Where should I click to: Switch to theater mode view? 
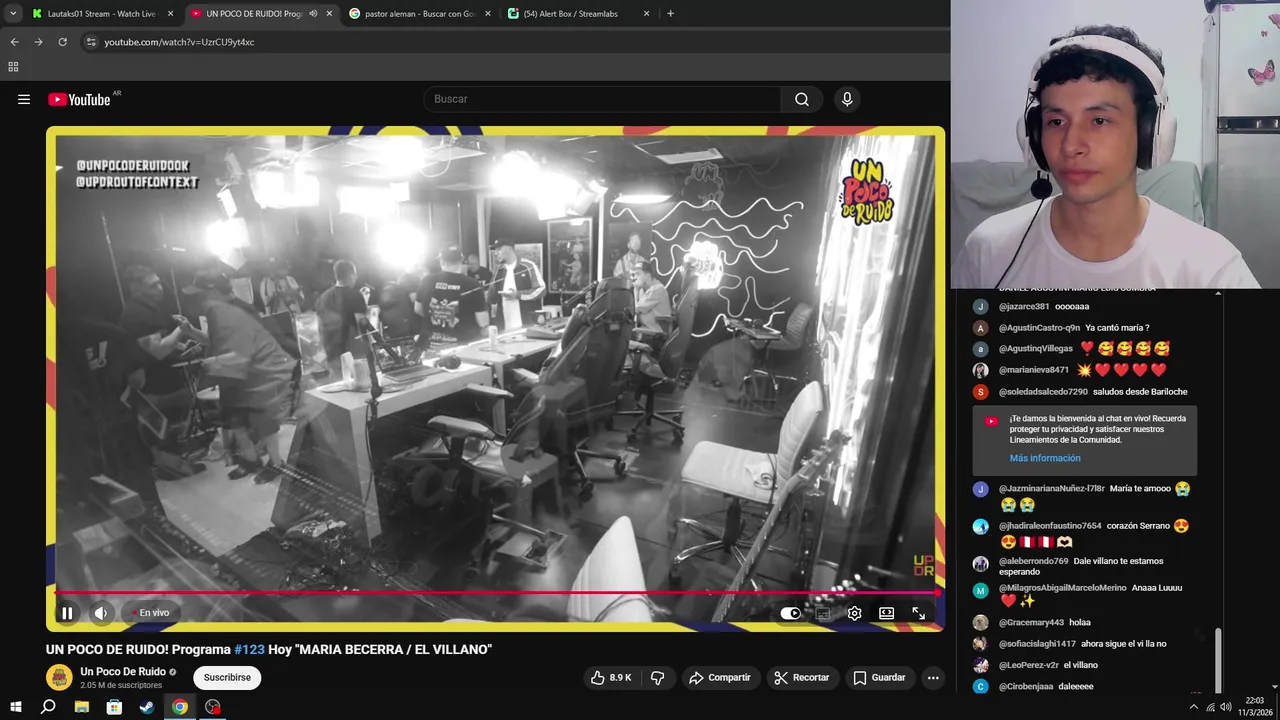(x=886, y=613)
